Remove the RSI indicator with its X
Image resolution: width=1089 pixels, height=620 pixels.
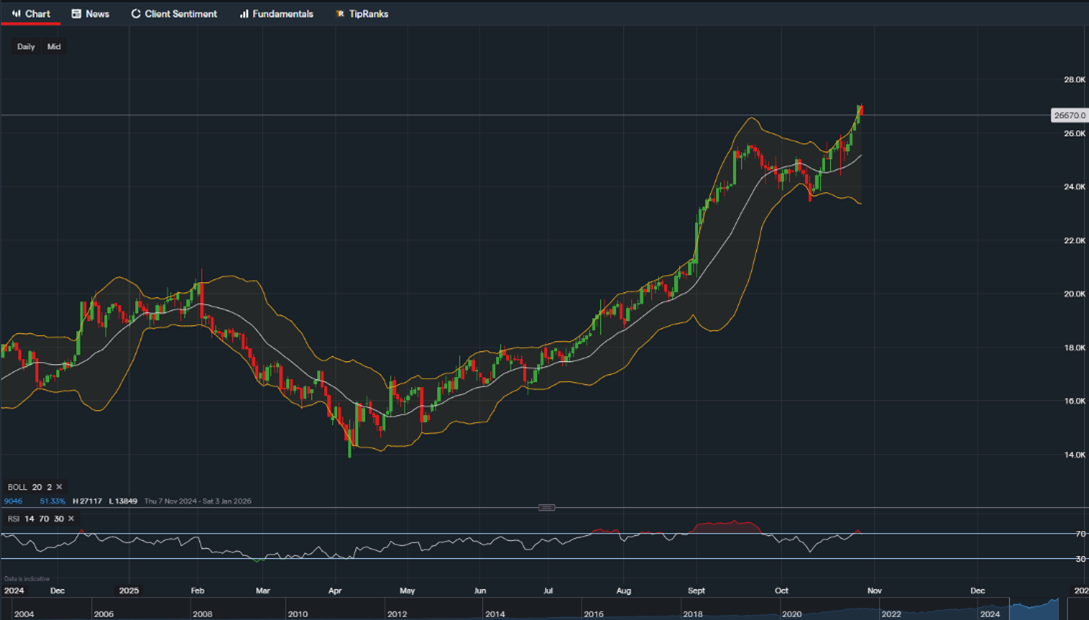[70, 518]
